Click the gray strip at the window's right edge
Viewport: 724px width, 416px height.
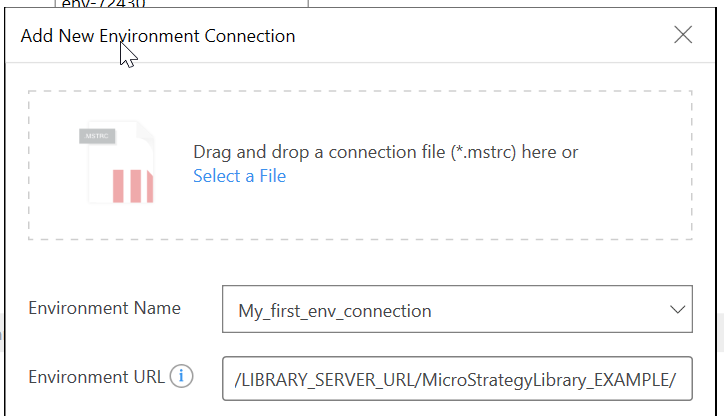(721, 332)
